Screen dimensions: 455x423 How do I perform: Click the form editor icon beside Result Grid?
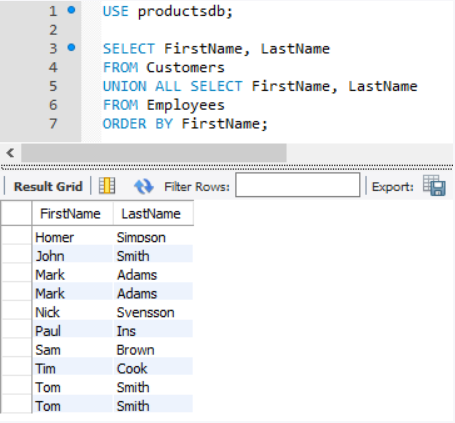pyautogui.click(x=107, y=186)
